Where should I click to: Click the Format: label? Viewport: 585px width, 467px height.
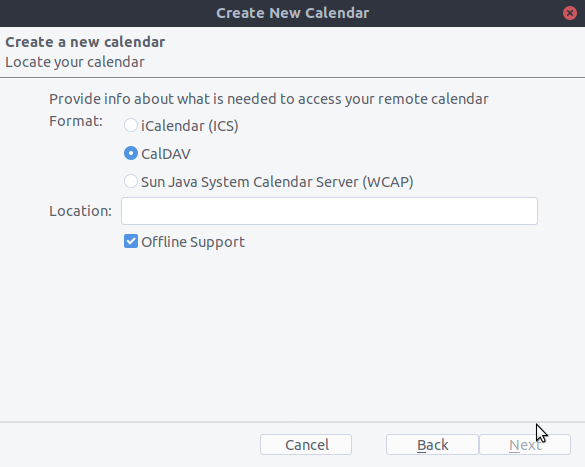[76, 121]
